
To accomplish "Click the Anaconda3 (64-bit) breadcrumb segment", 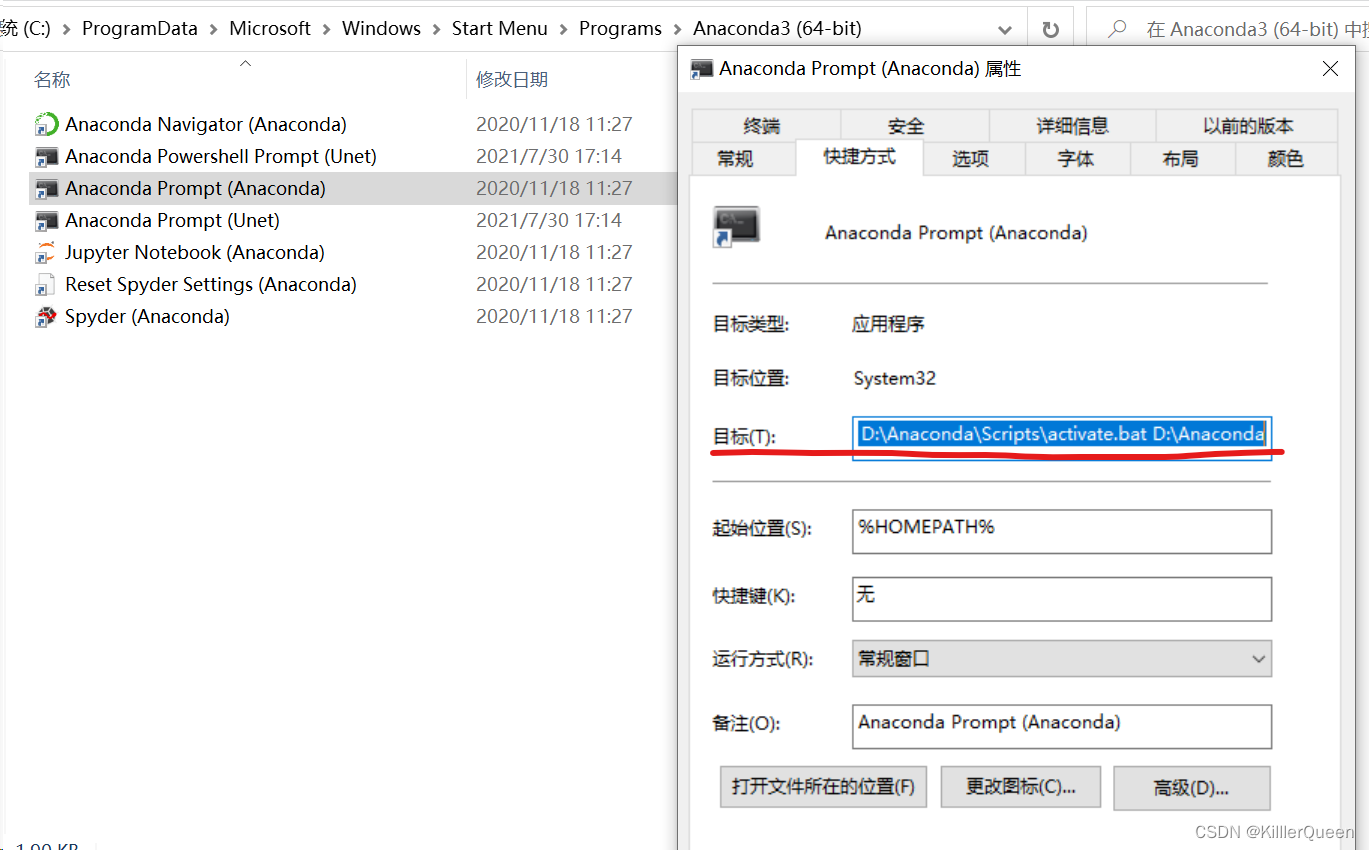I will tap(777, 29).
